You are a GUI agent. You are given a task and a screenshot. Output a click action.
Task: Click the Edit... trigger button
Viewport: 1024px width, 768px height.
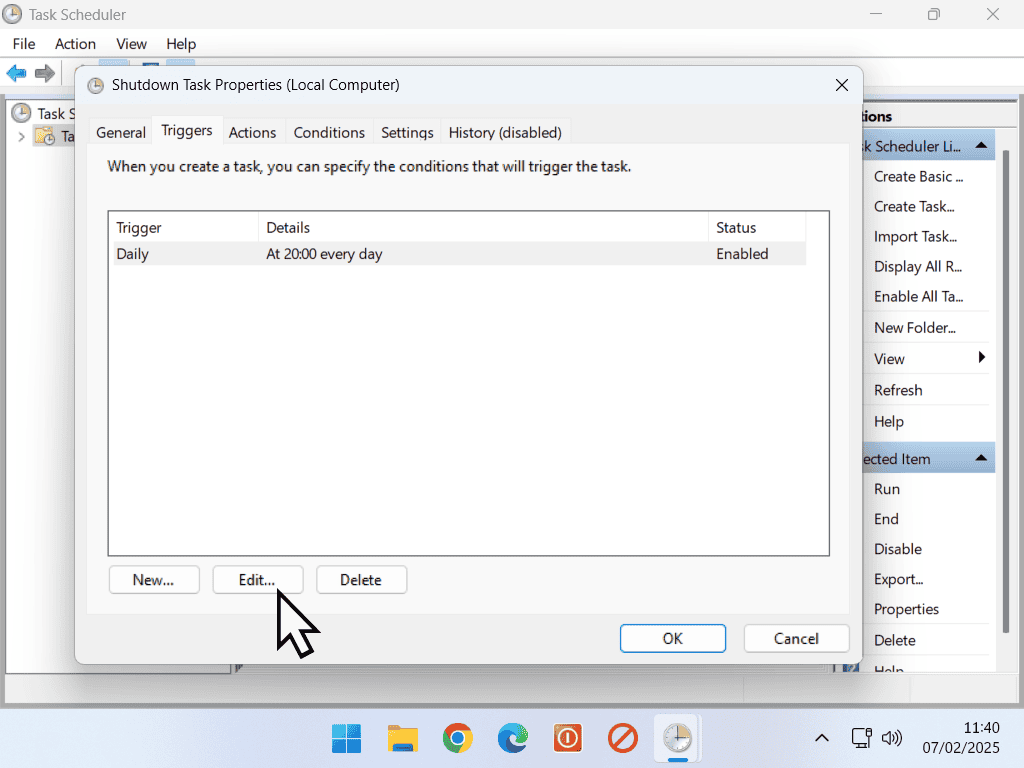(257, 580)
